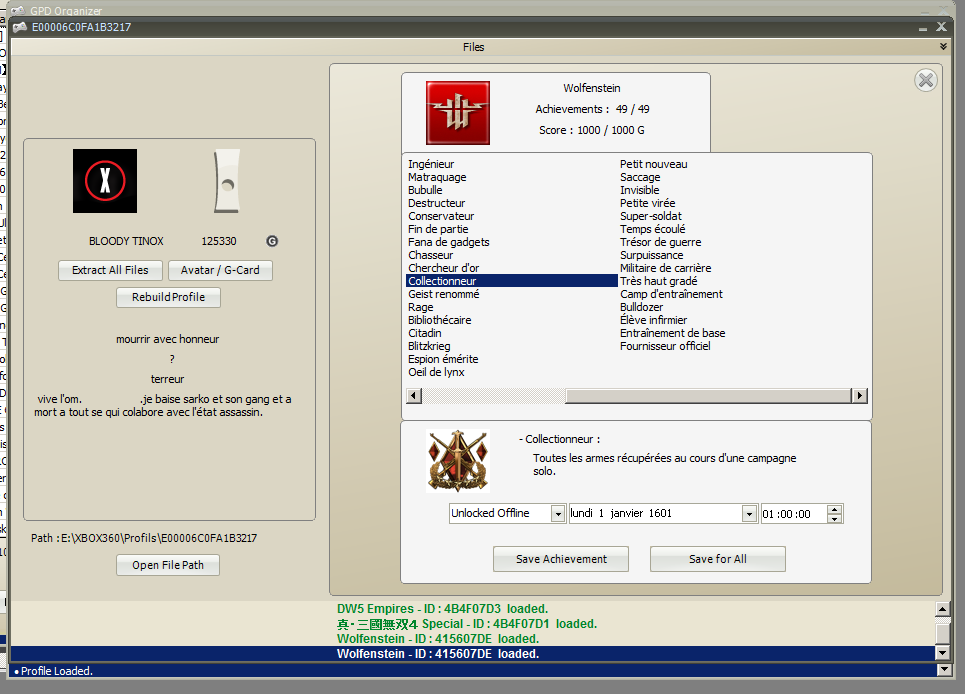Select the Chercheur d'or achievement

coord(443,268)
